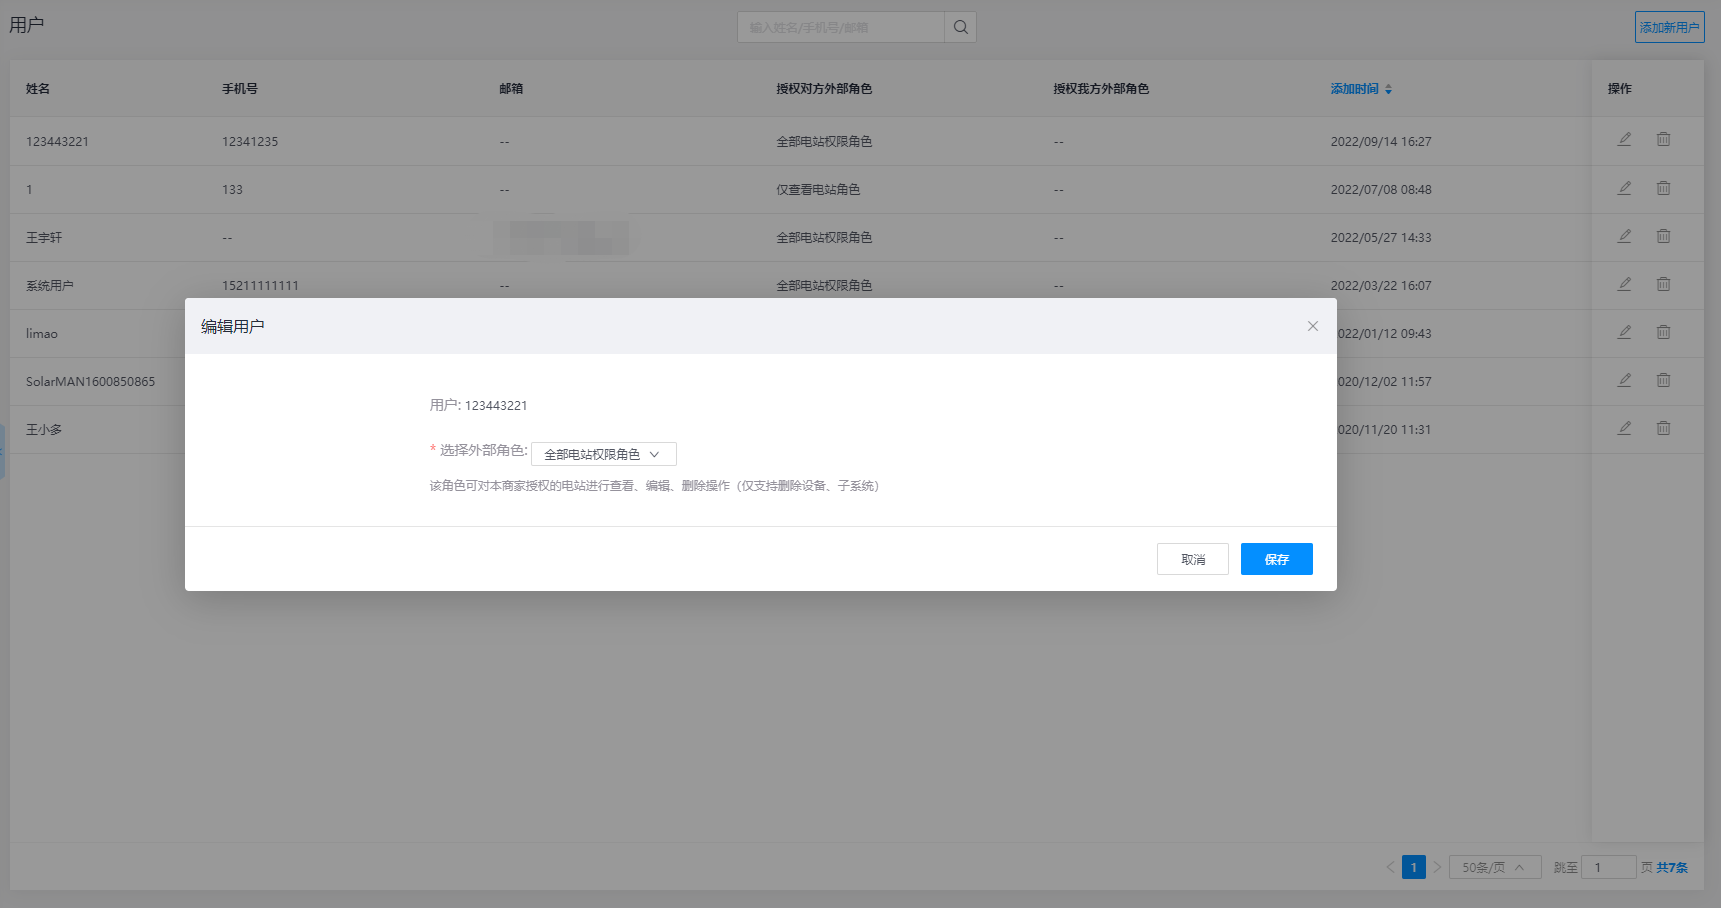Click the delete trash icon for user limao
Screen dimensions: 1721x908
[x=1663, y=332]
